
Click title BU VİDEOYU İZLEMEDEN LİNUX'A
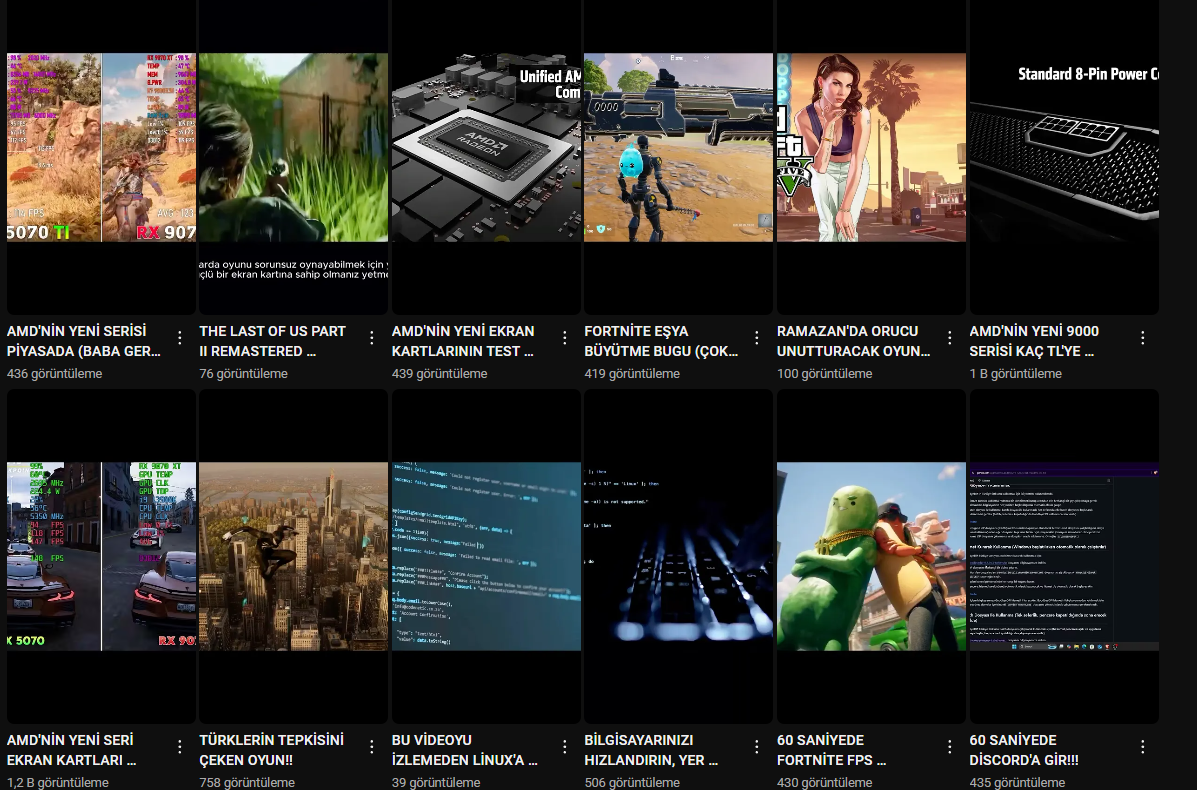[x=465, y=750]
